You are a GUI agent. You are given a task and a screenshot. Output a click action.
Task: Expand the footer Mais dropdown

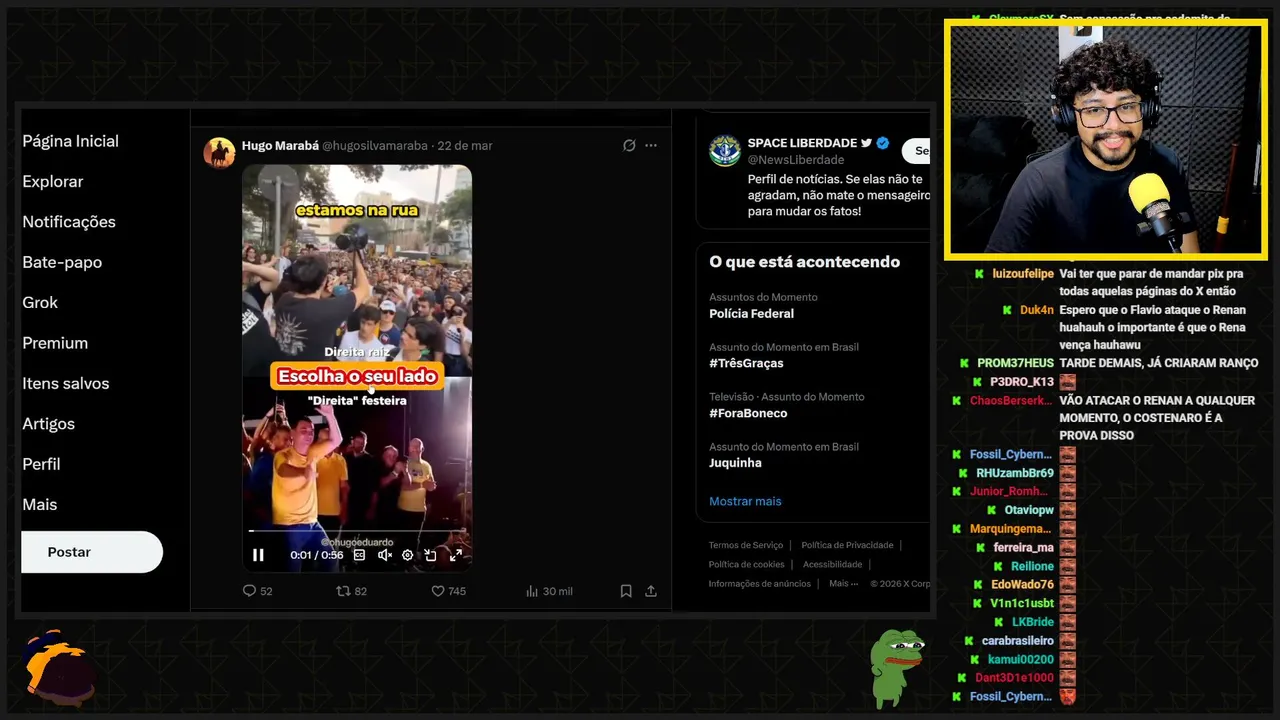843,583
